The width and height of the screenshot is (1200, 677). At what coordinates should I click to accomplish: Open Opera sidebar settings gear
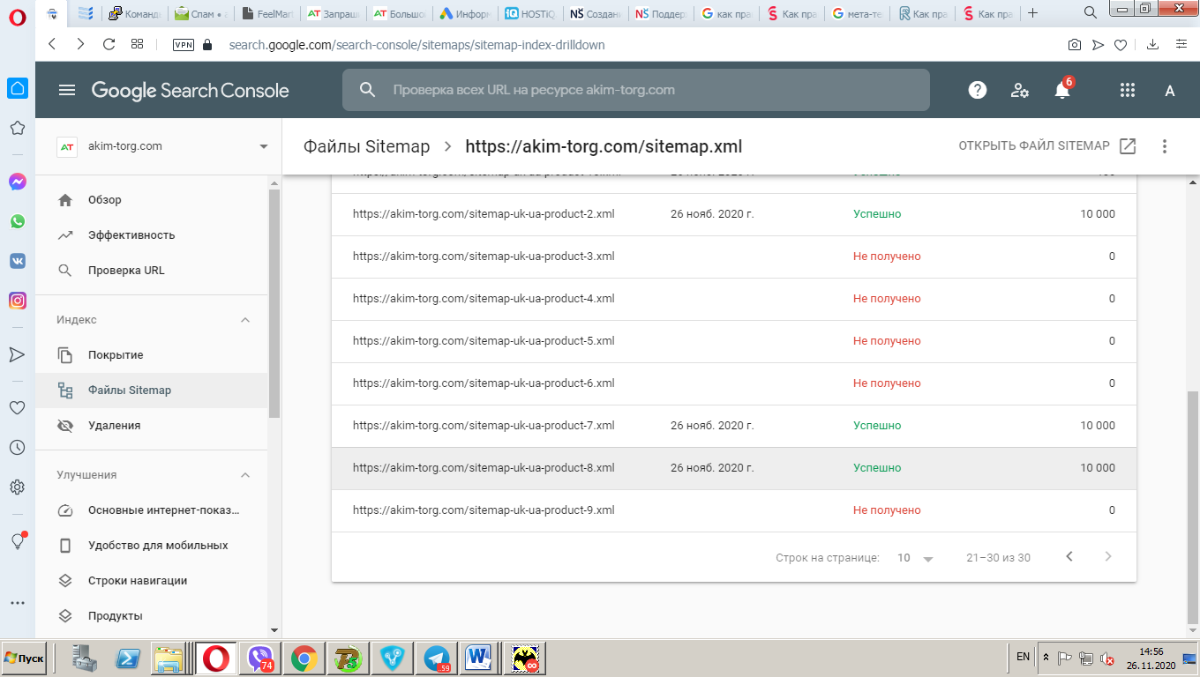pyautogui.click(x=17, y=487)
